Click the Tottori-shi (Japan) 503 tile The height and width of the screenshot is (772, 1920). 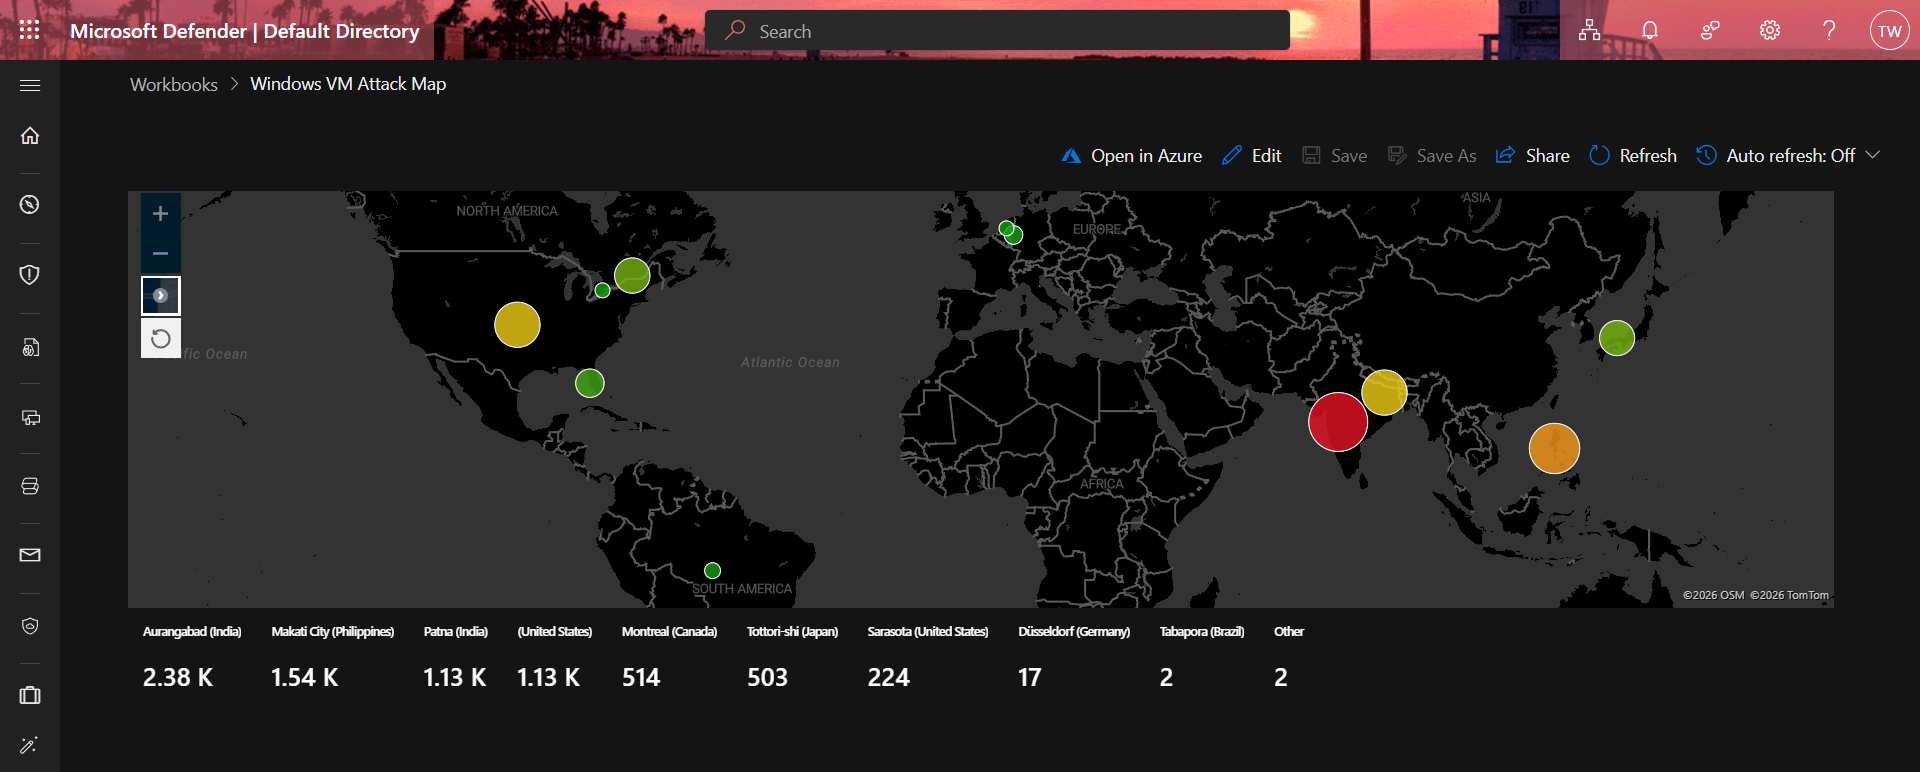[x=792, y=658]
